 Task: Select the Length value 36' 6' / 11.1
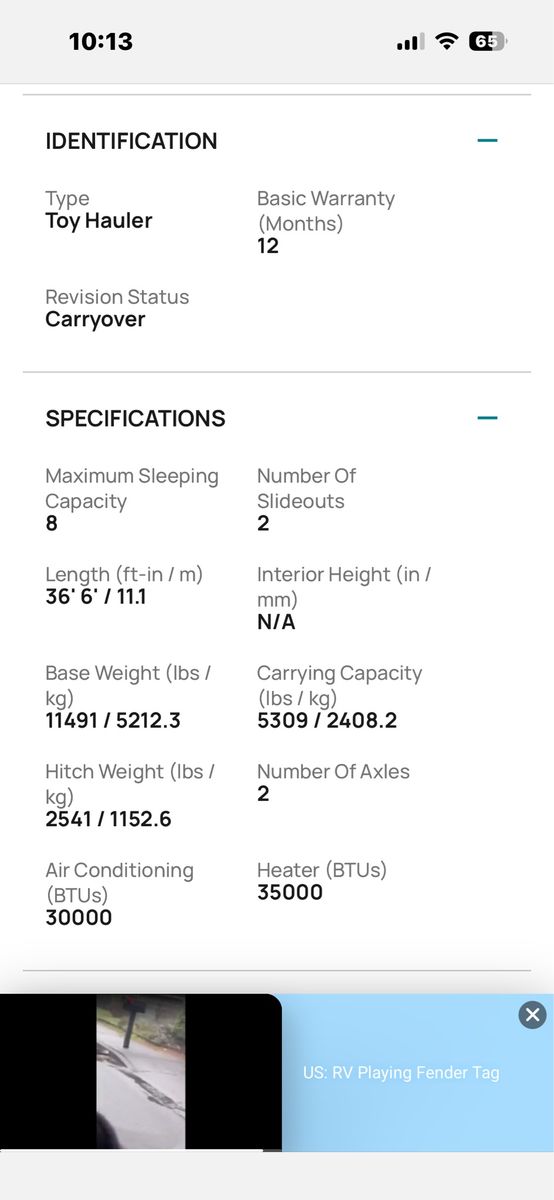point(96,598)
